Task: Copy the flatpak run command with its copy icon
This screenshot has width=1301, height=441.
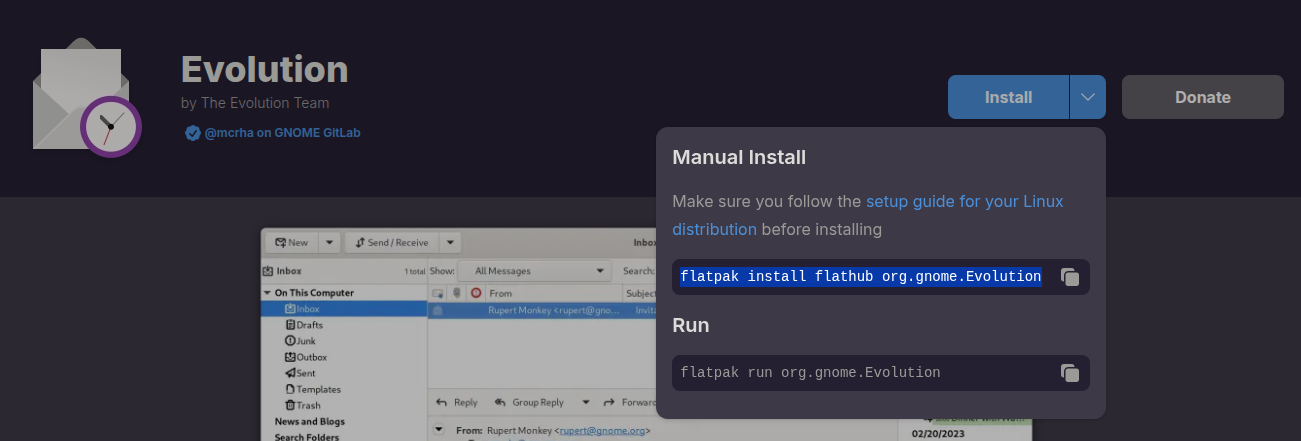Action: (x=1070, y=373)
